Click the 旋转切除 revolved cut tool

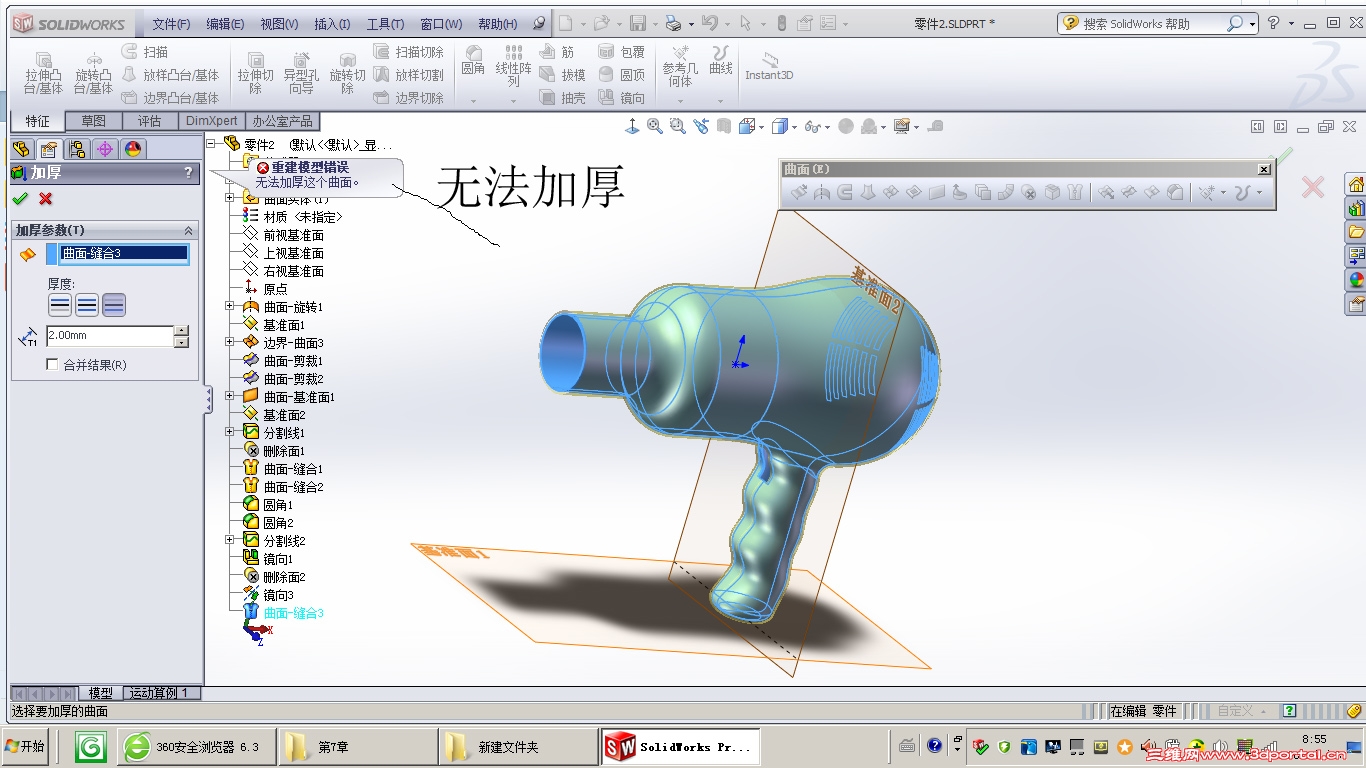tap(347, 74)
